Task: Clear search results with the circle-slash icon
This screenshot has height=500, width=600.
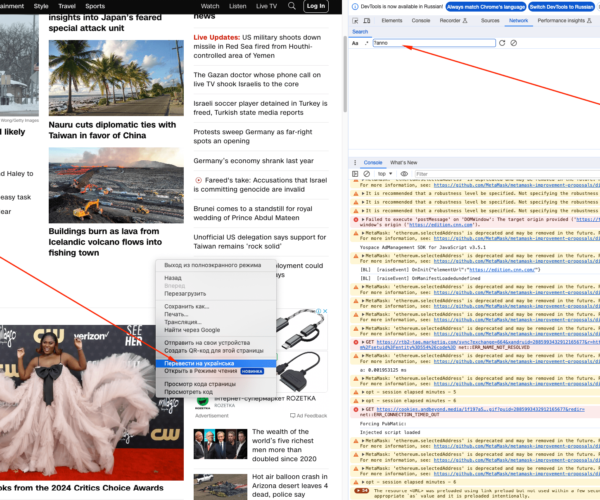Action: click(x=514, y=43)
